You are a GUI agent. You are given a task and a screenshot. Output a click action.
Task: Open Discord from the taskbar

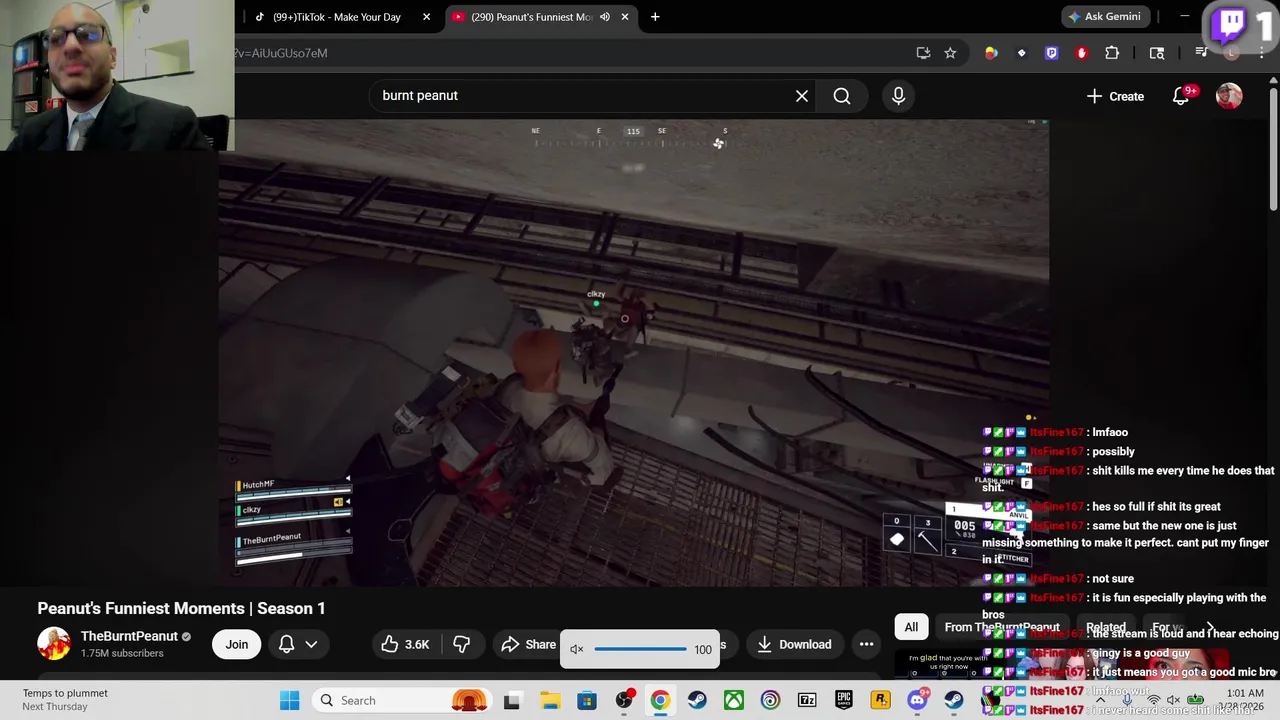(917, 700)
